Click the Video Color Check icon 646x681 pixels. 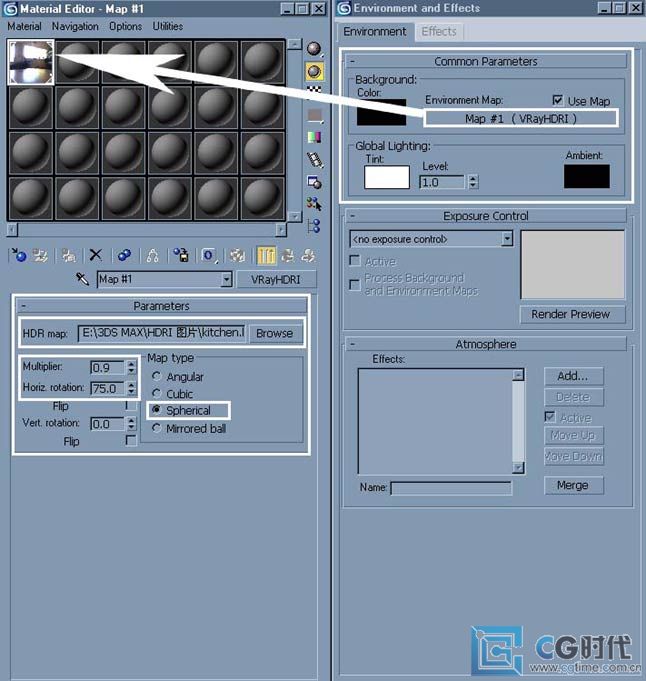[x=315, y=137]
